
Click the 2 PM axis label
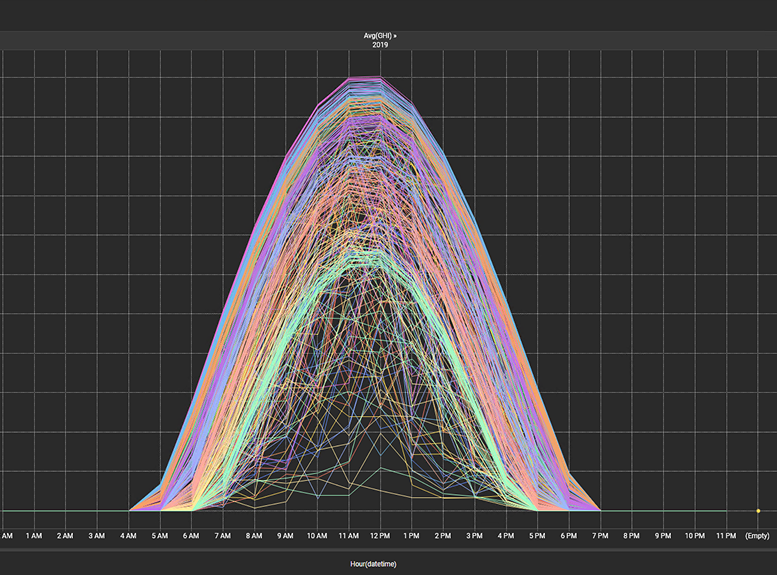click(443, 536)
